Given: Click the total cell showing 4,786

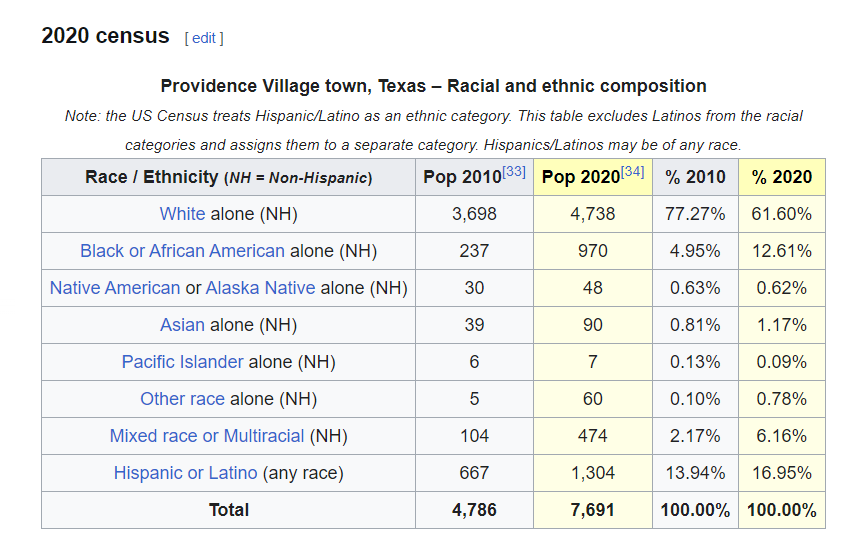Looking at the screenshot, I should click(x=474, y=510).
